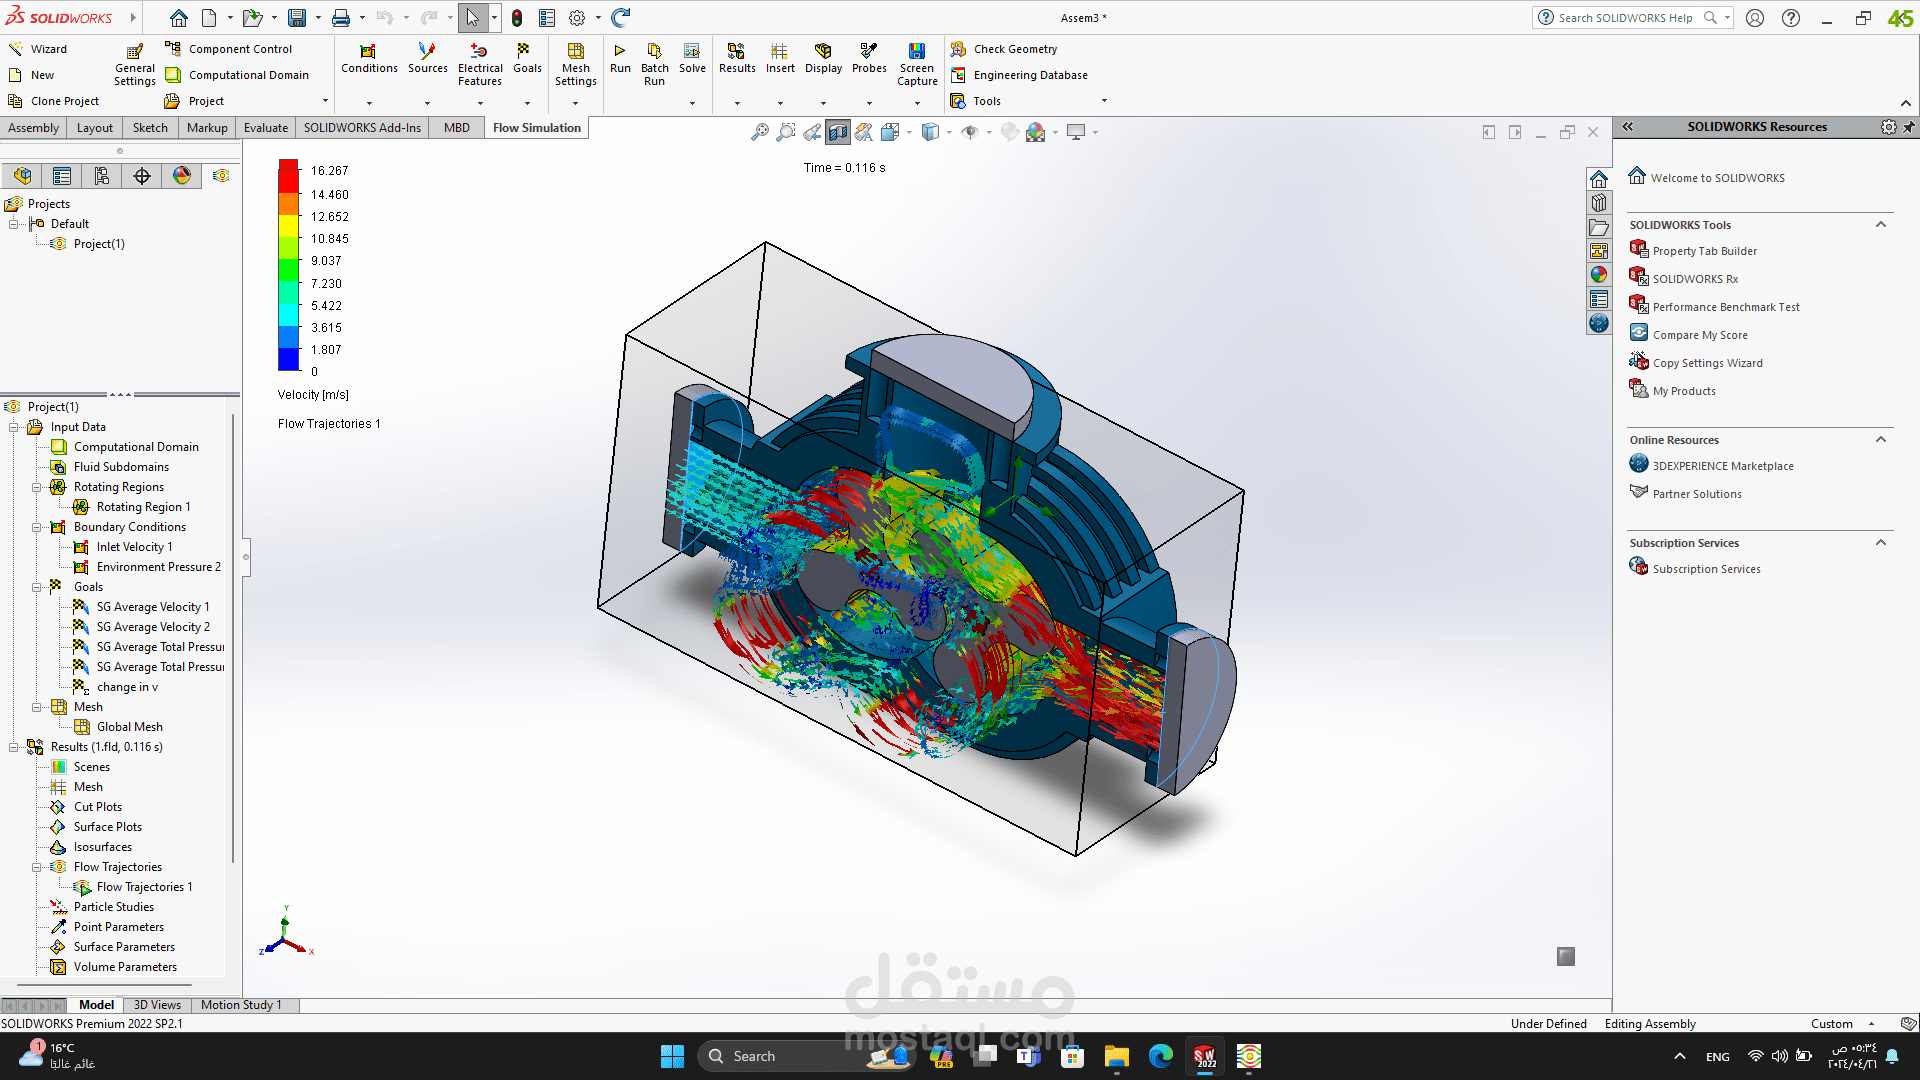
Task: Collapse the Goals tree node
Action: pos(37,587)
